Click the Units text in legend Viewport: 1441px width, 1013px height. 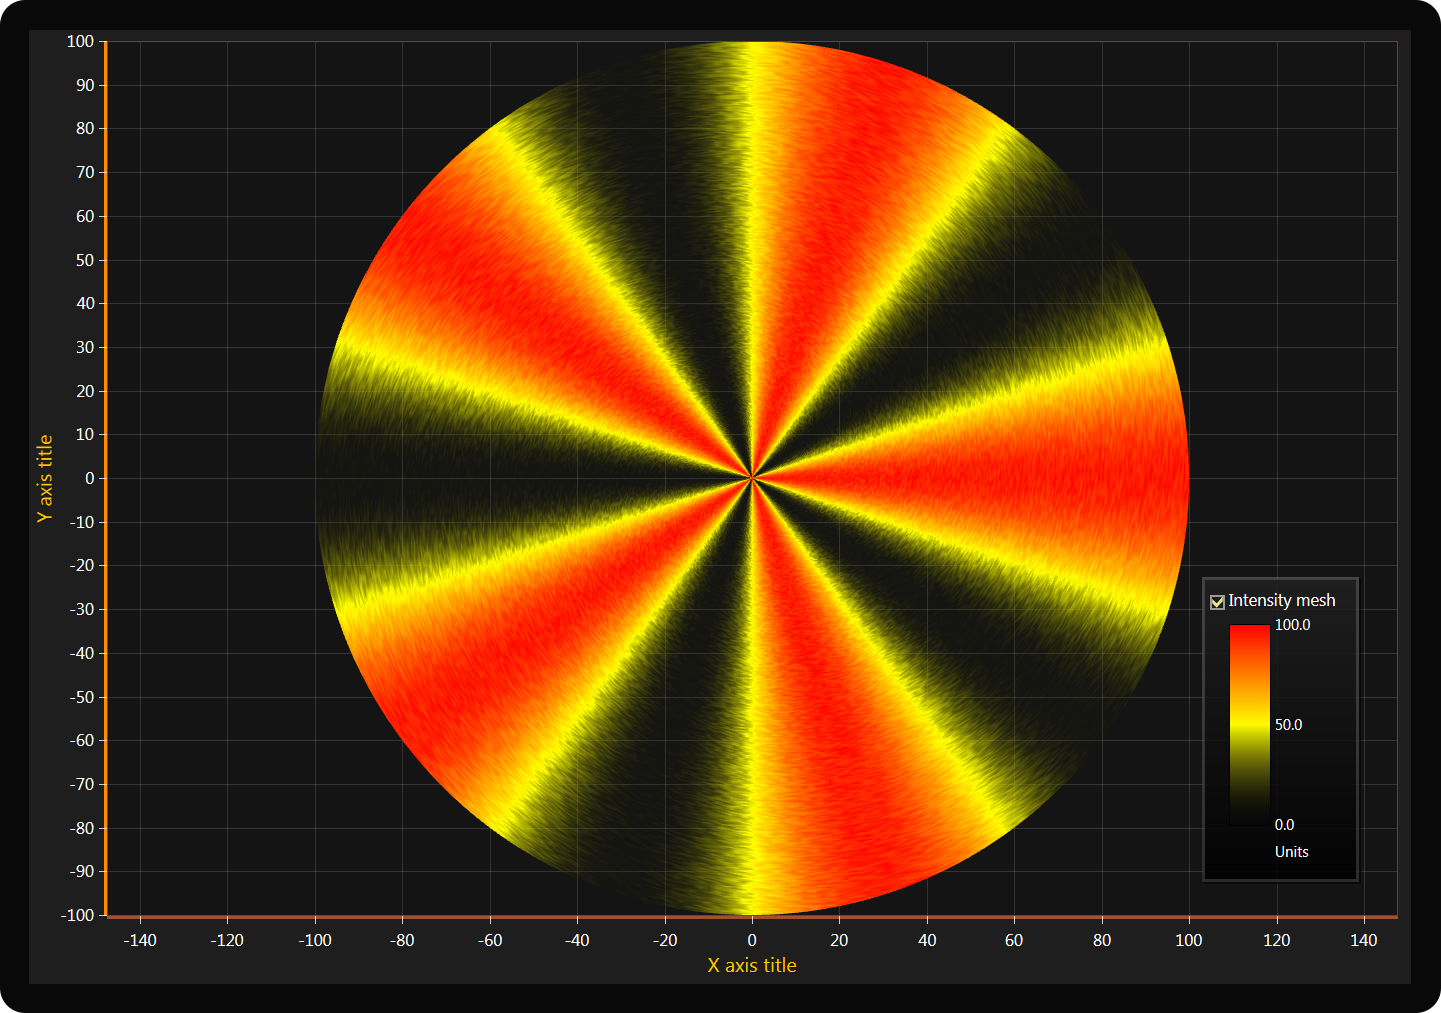[x=1291, y=852]
